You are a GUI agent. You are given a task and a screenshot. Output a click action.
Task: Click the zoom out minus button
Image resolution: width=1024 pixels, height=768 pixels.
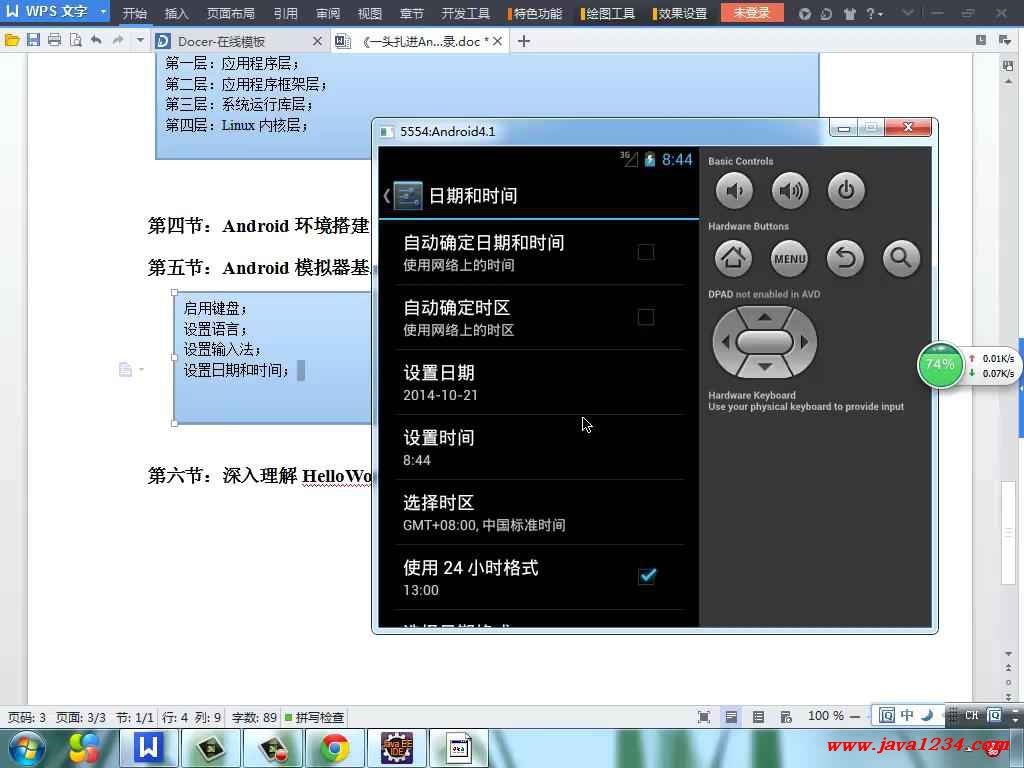tap(855, 717)
